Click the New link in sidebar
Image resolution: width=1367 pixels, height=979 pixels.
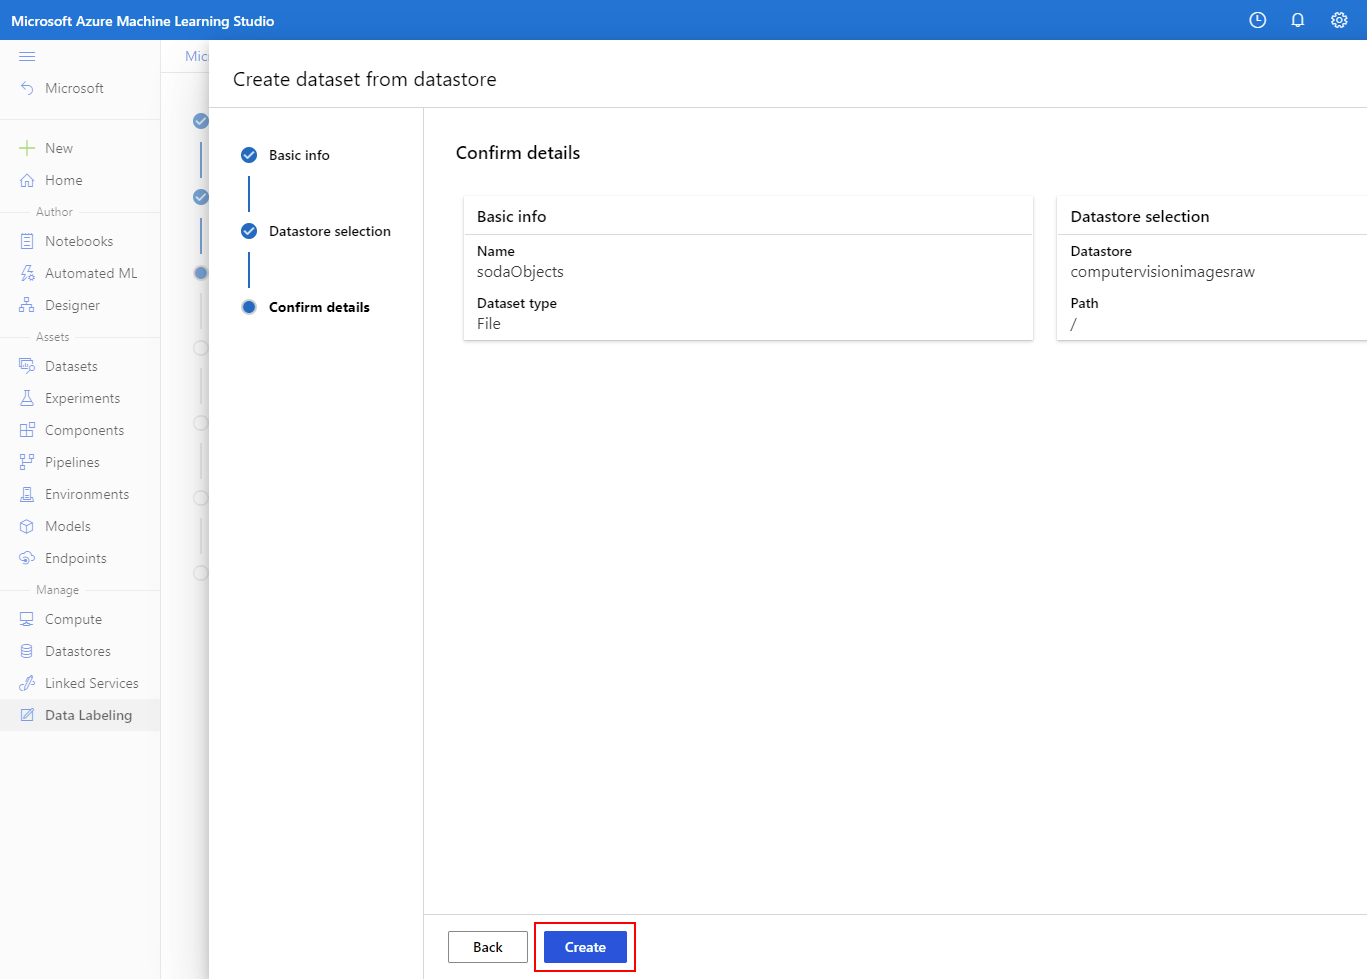click(59, 148)
